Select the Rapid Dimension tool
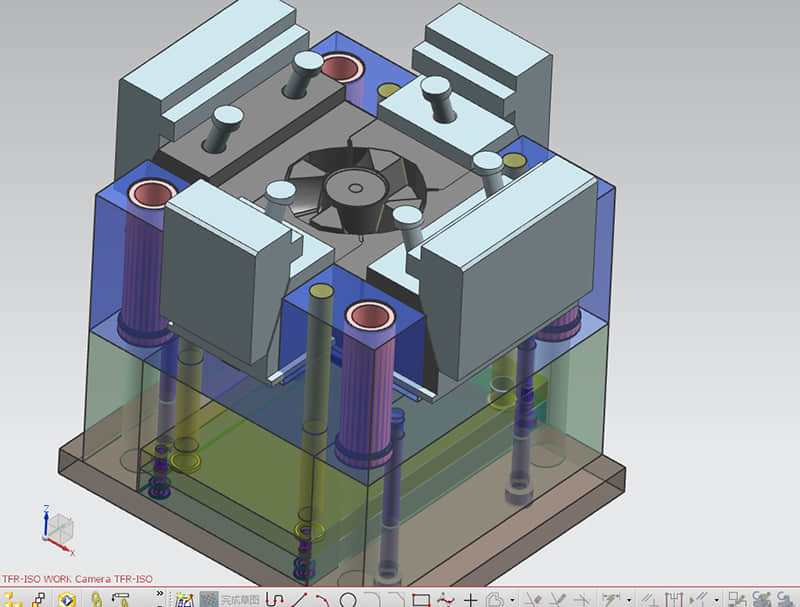 click(x=612, y=599)
